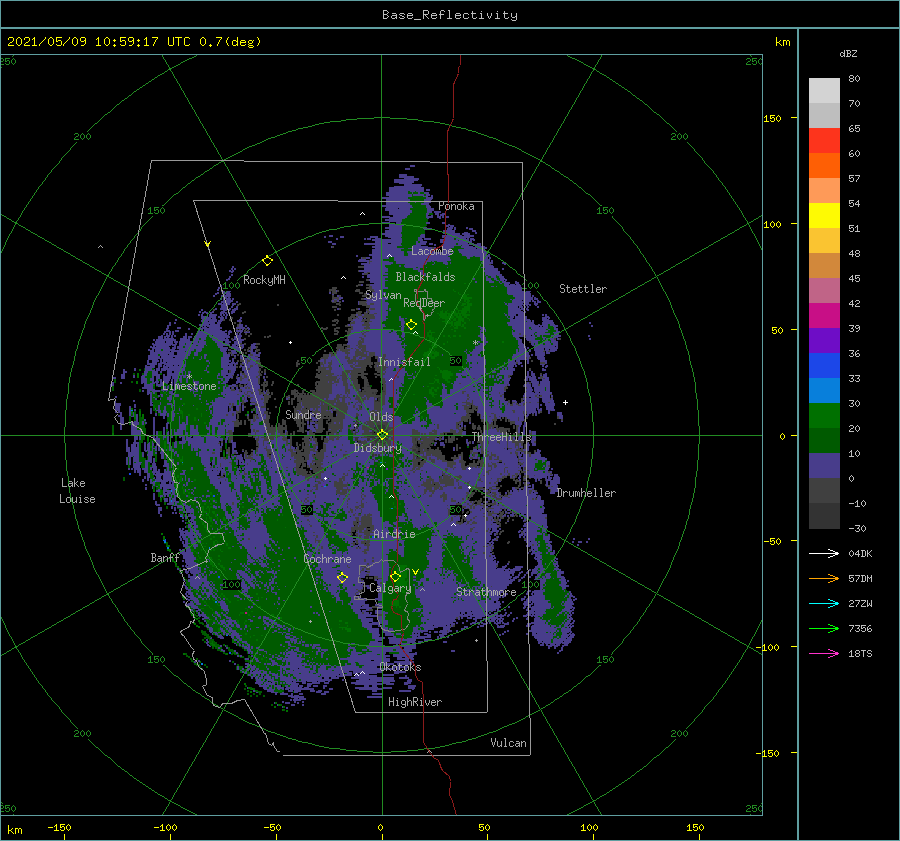The width and height of the screenshot is (900, 841).
Task: Select yellow diamond marker below RedDeer
Action: point(411,325)
